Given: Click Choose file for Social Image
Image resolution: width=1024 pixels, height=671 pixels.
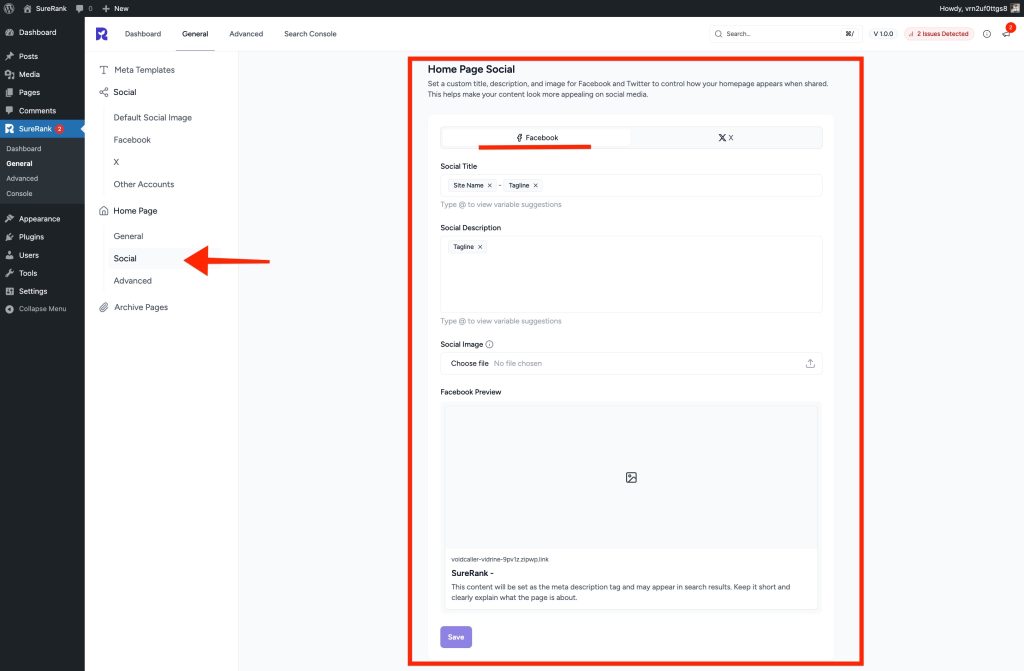Looking at the screenshot, I should [470, 364].
